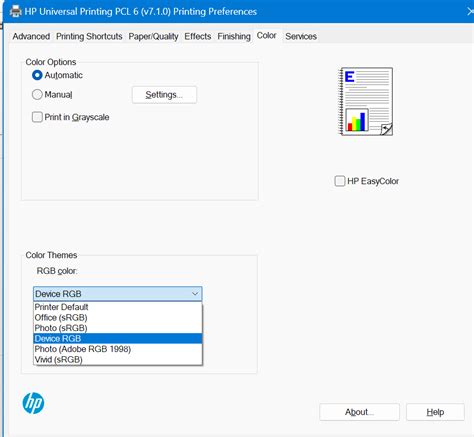Toggle the HP EasyColor checkbox
Screen dimensions: 474x437
pyautogui.click(x=340, y=181)
